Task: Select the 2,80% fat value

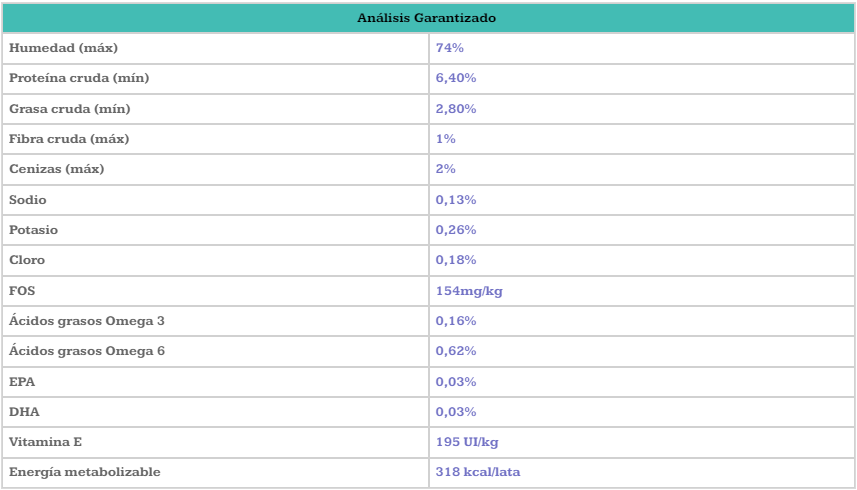Action: pyautogui.click(x=456, y=108)
